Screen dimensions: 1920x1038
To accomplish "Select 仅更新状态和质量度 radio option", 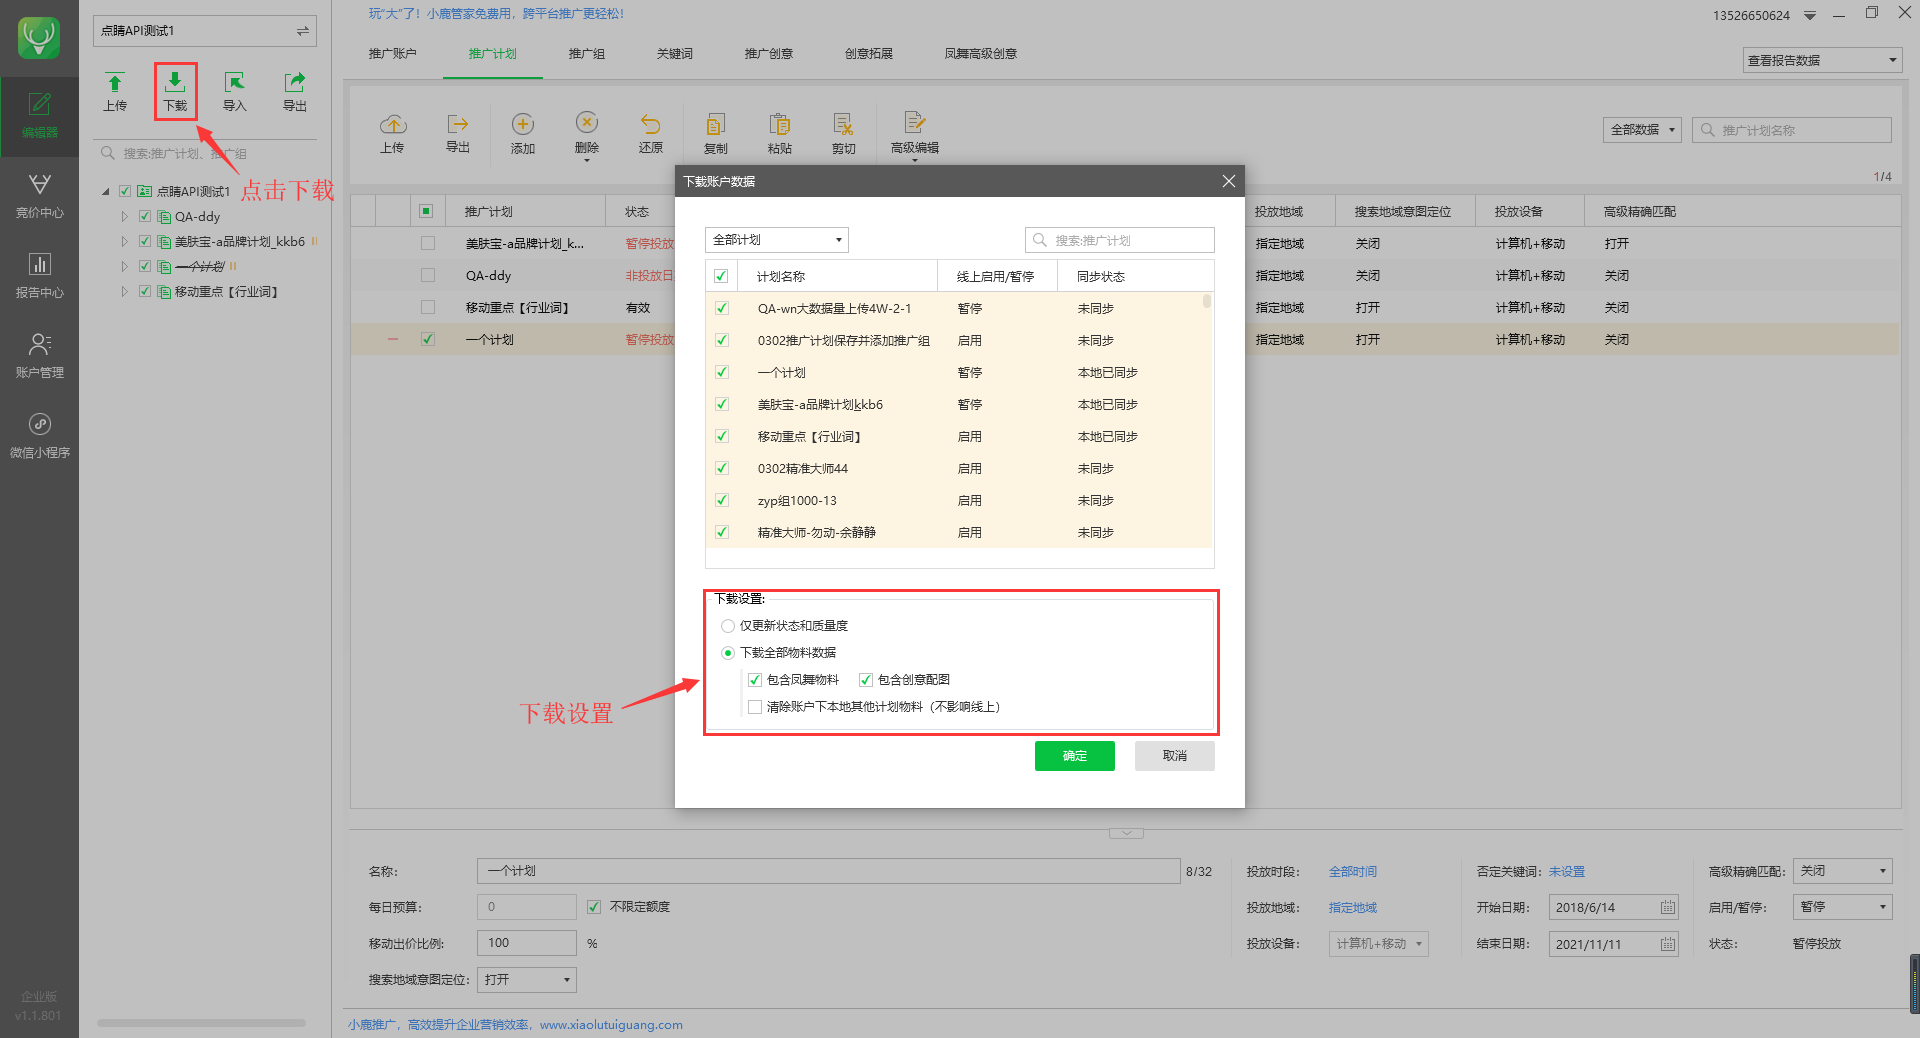I will (x=728, y=626).
